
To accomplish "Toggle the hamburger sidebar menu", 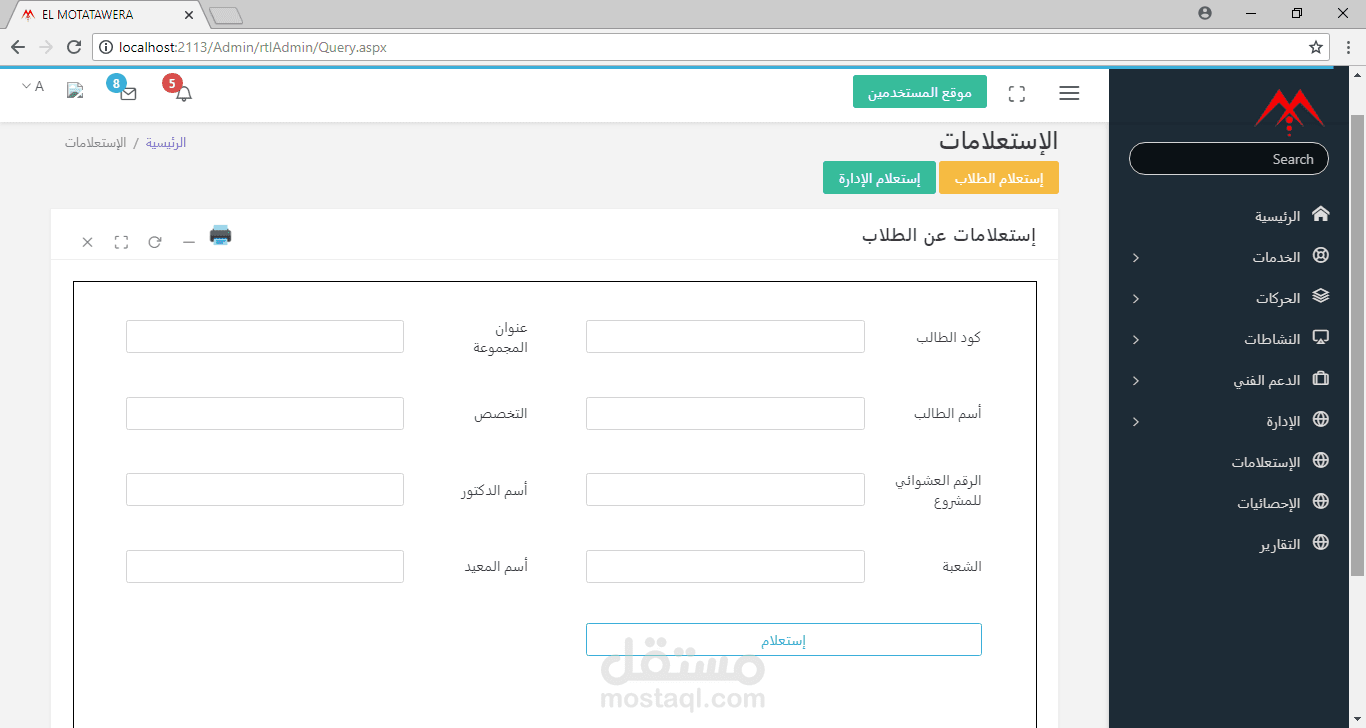I will pyautogui.click(x=1069, y=93).
